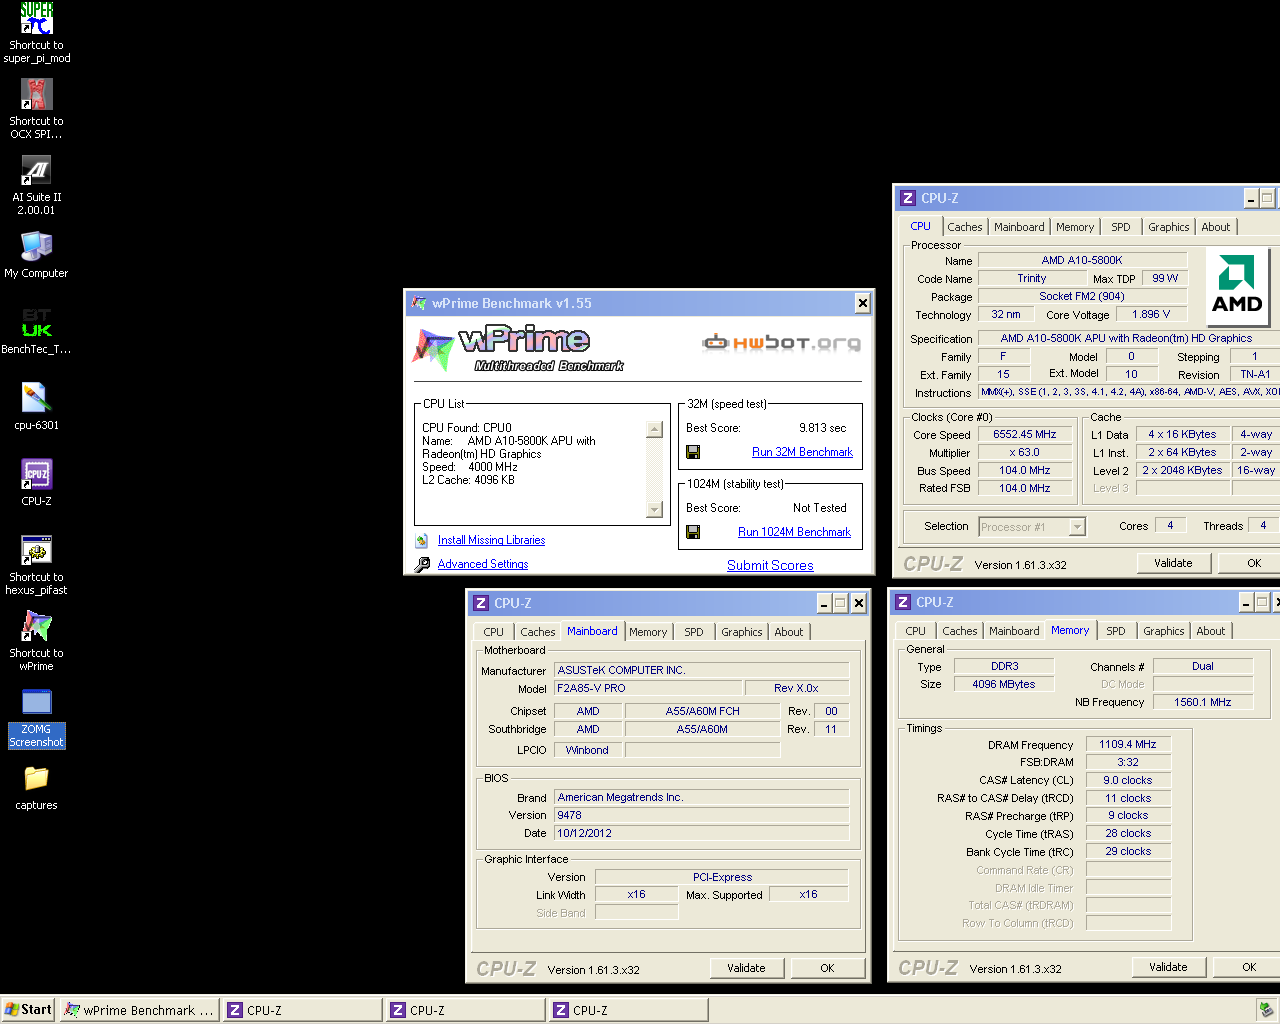Click the Start button
The image size is (1280, 1024).
(28, 1010)
